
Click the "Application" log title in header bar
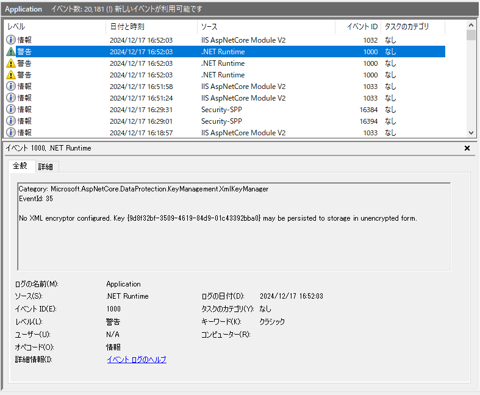[x=23, y=9]
